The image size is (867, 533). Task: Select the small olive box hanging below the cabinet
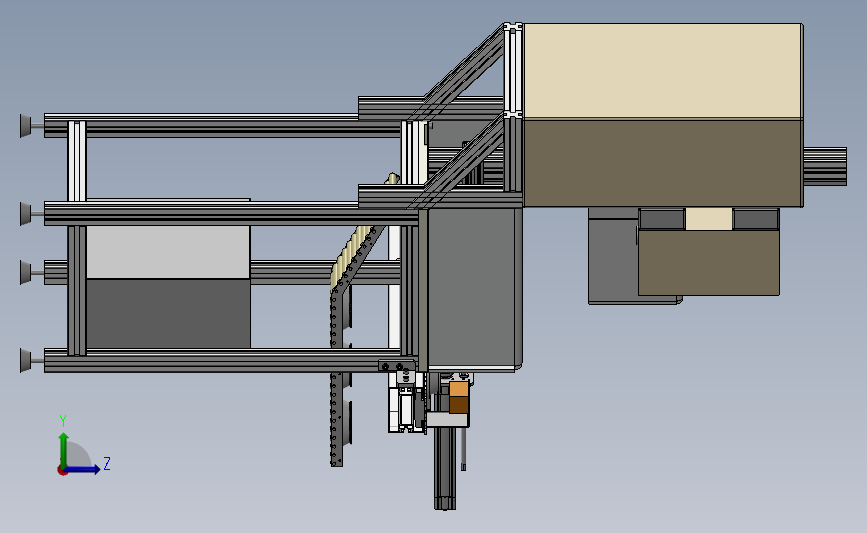[x=708, y=263]
